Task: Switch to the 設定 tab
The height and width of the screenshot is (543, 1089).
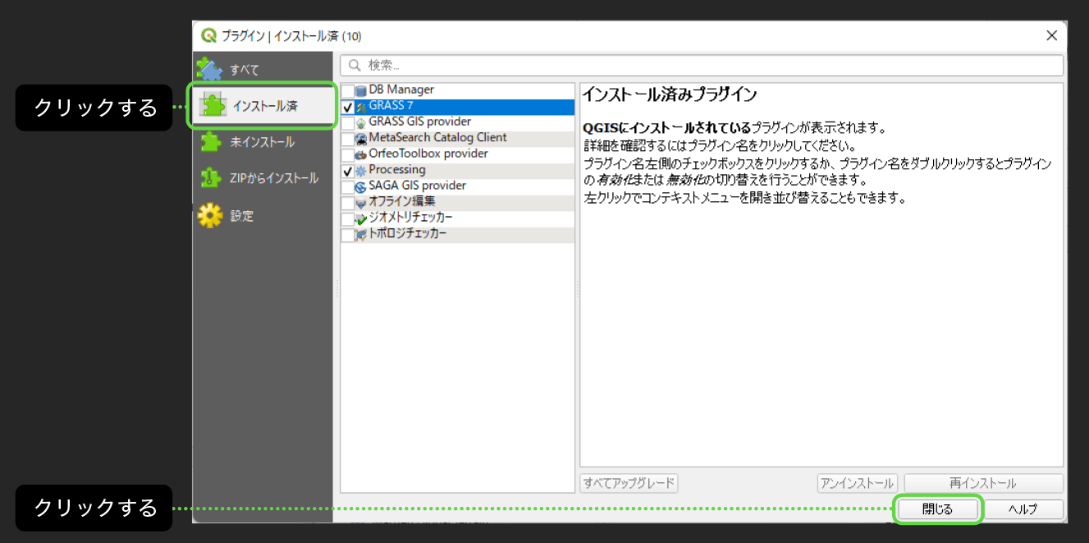Action: [x=263, y=215]
